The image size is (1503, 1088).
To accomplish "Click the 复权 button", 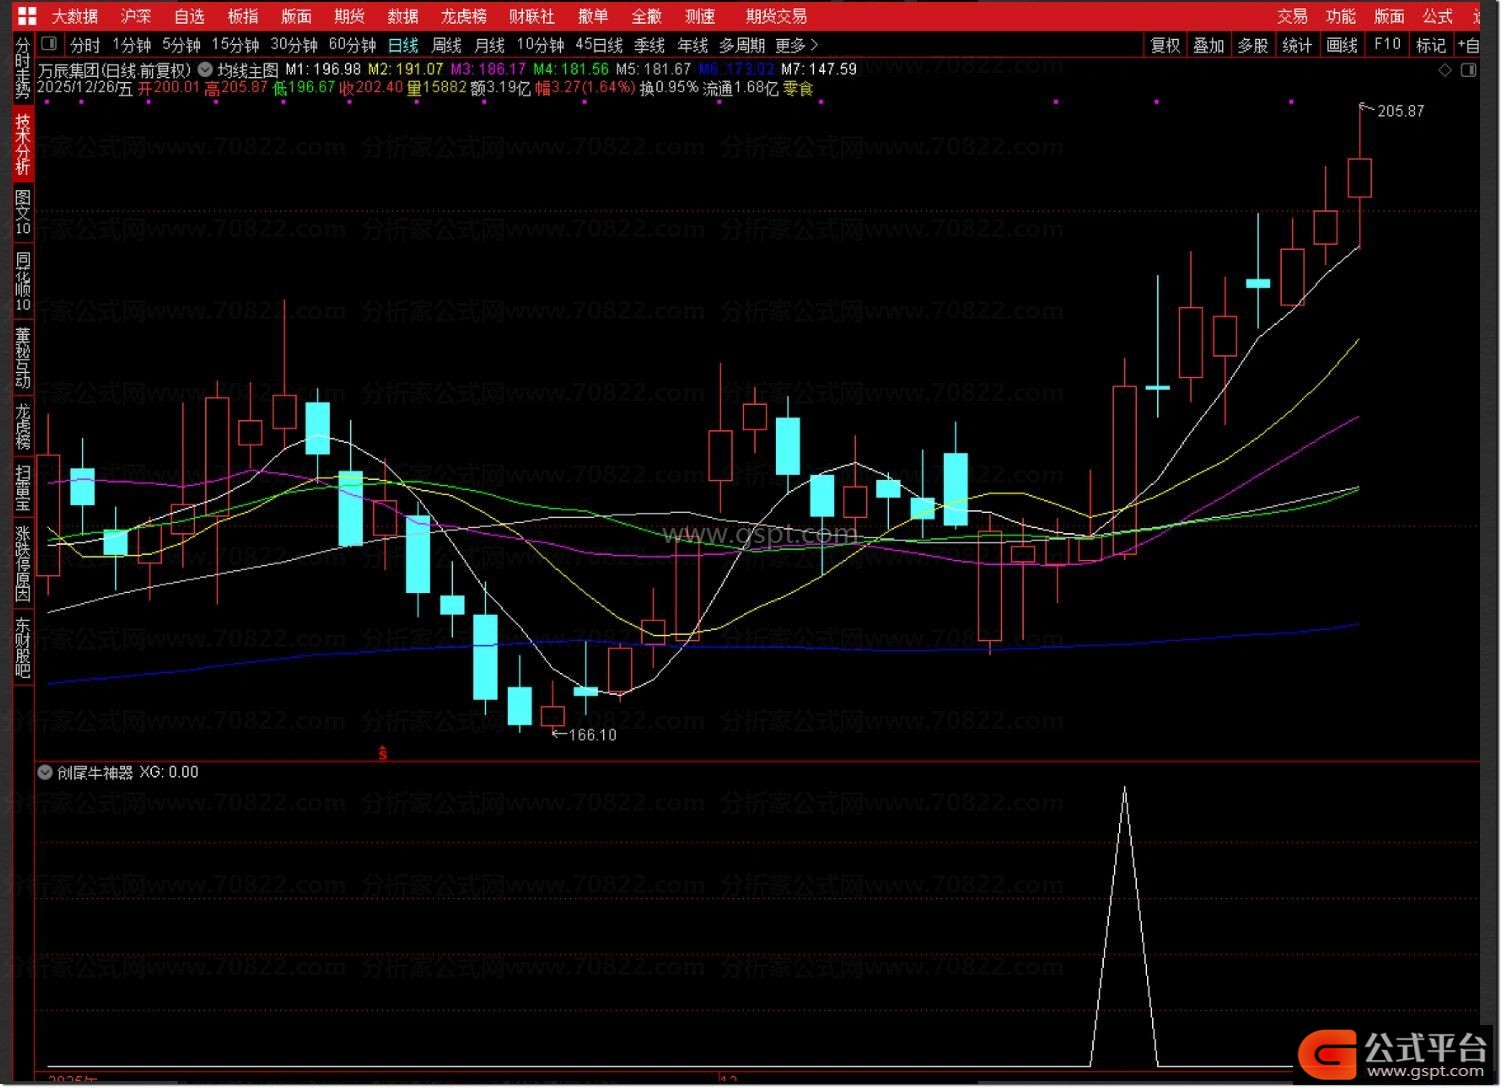I will 1165,45.
